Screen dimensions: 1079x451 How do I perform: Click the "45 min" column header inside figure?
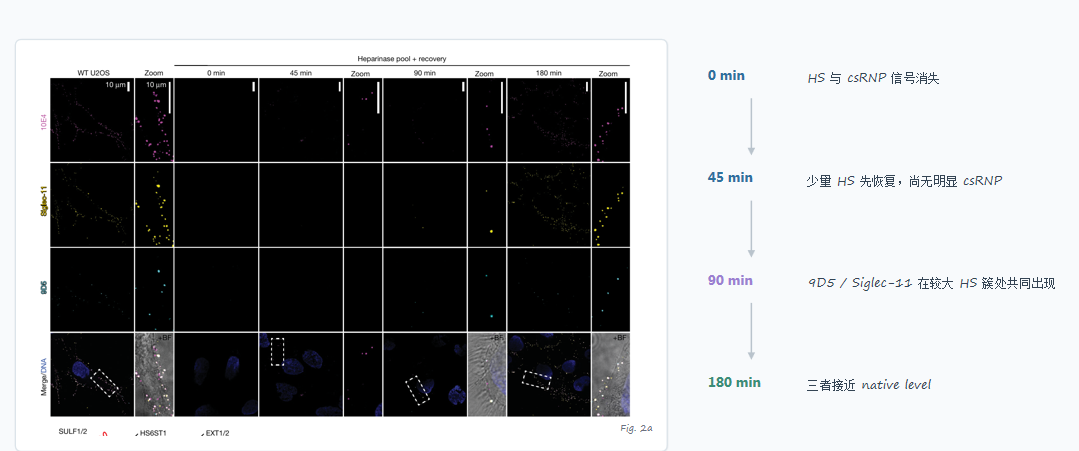tap(300, 73)
